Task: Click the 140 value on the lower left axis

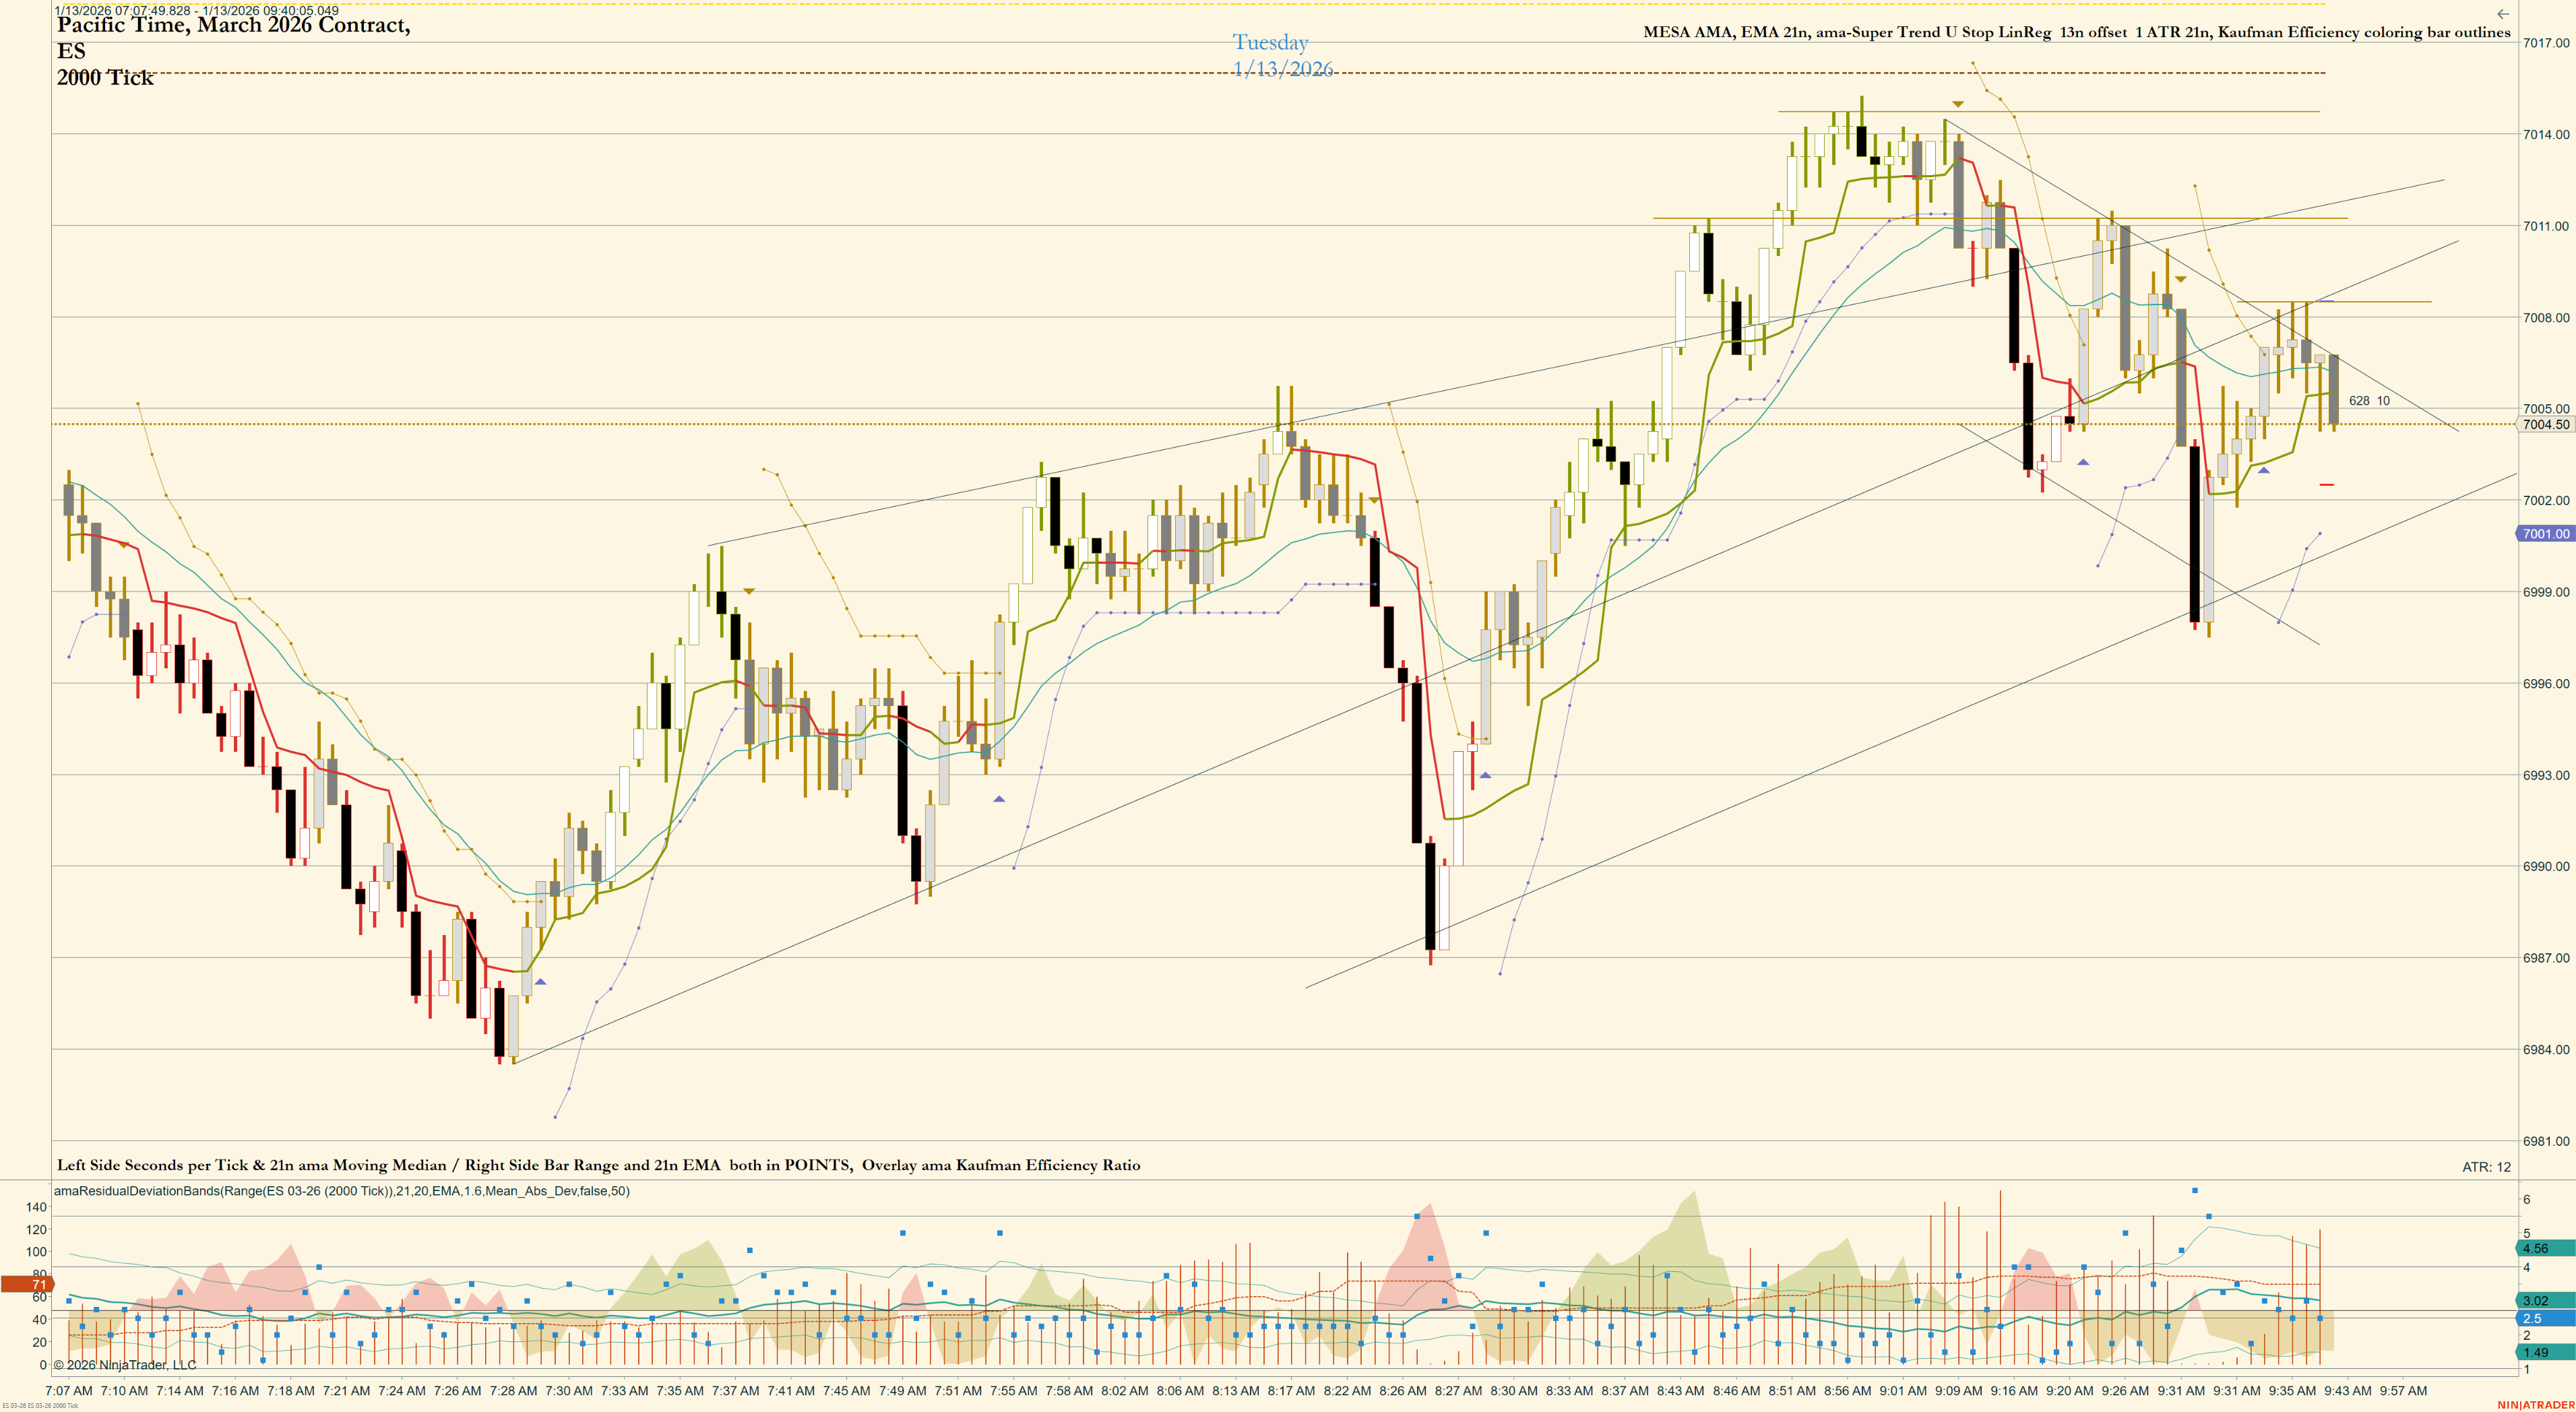Action: 36,1207
